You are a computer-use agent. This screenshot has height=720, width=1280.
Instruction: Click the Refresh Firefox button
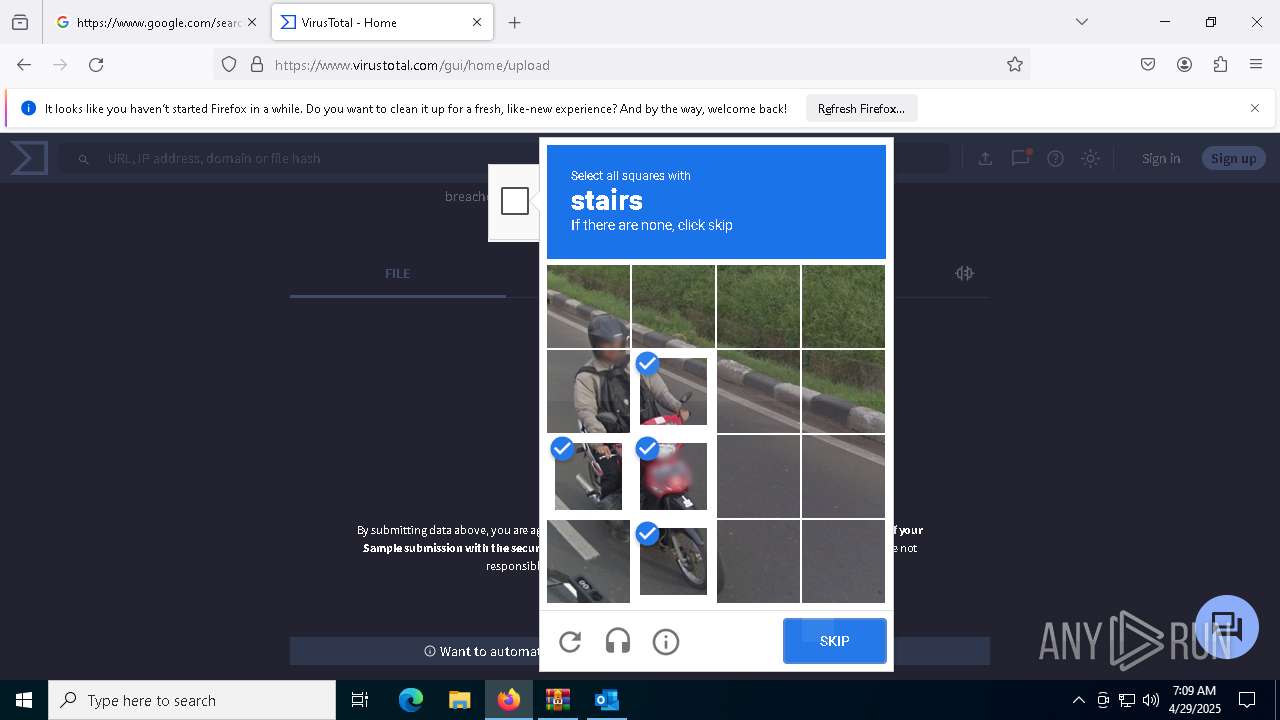pyautogui.click(x=861, y=108)
